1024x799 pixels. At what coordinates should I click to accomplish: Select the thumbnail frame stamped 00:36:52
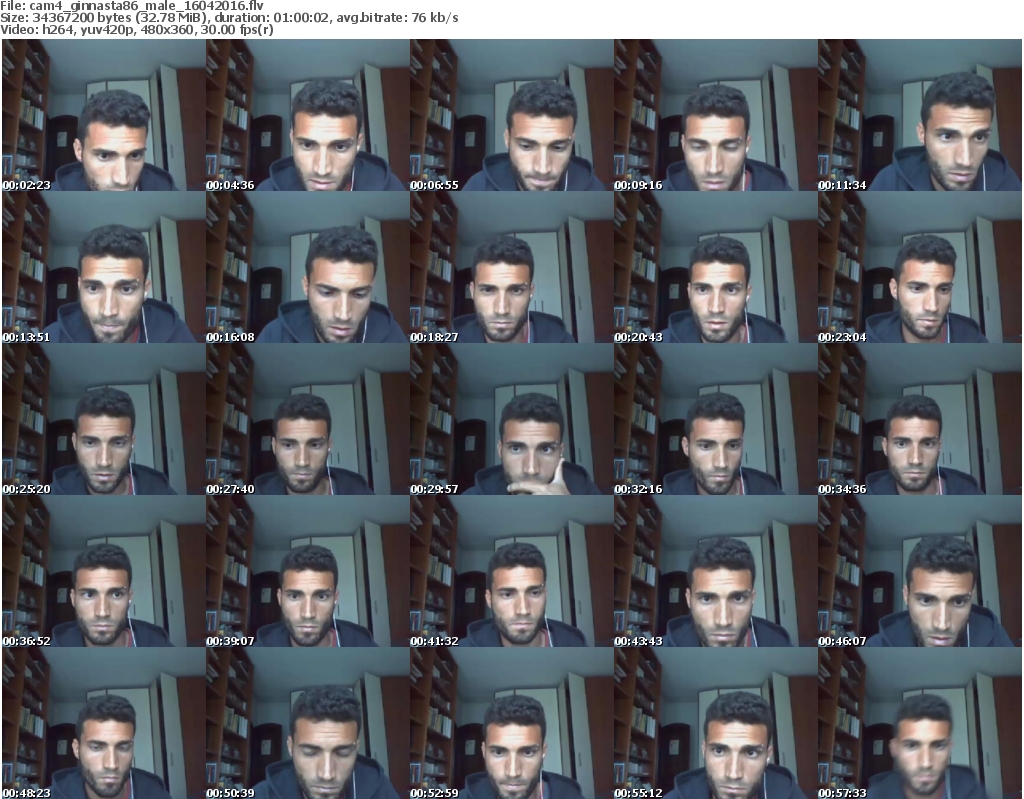point(104,572)
